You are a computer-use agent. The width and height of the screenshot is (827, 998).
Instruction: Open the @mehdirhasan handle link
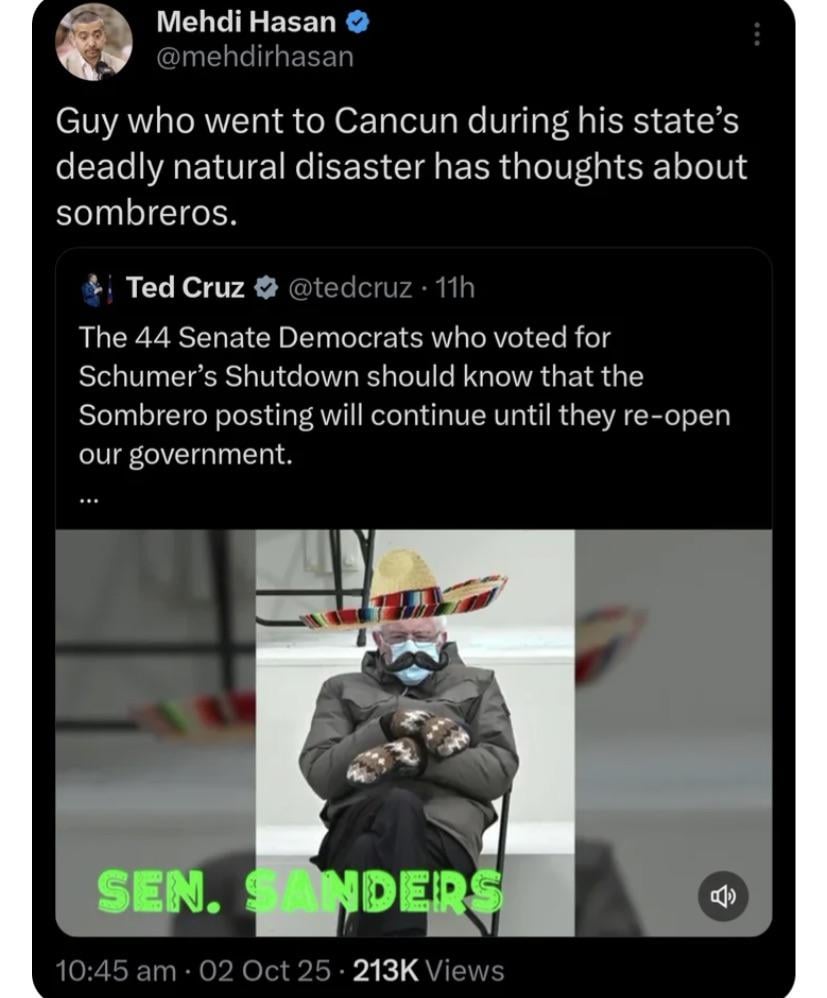(255, 57)
